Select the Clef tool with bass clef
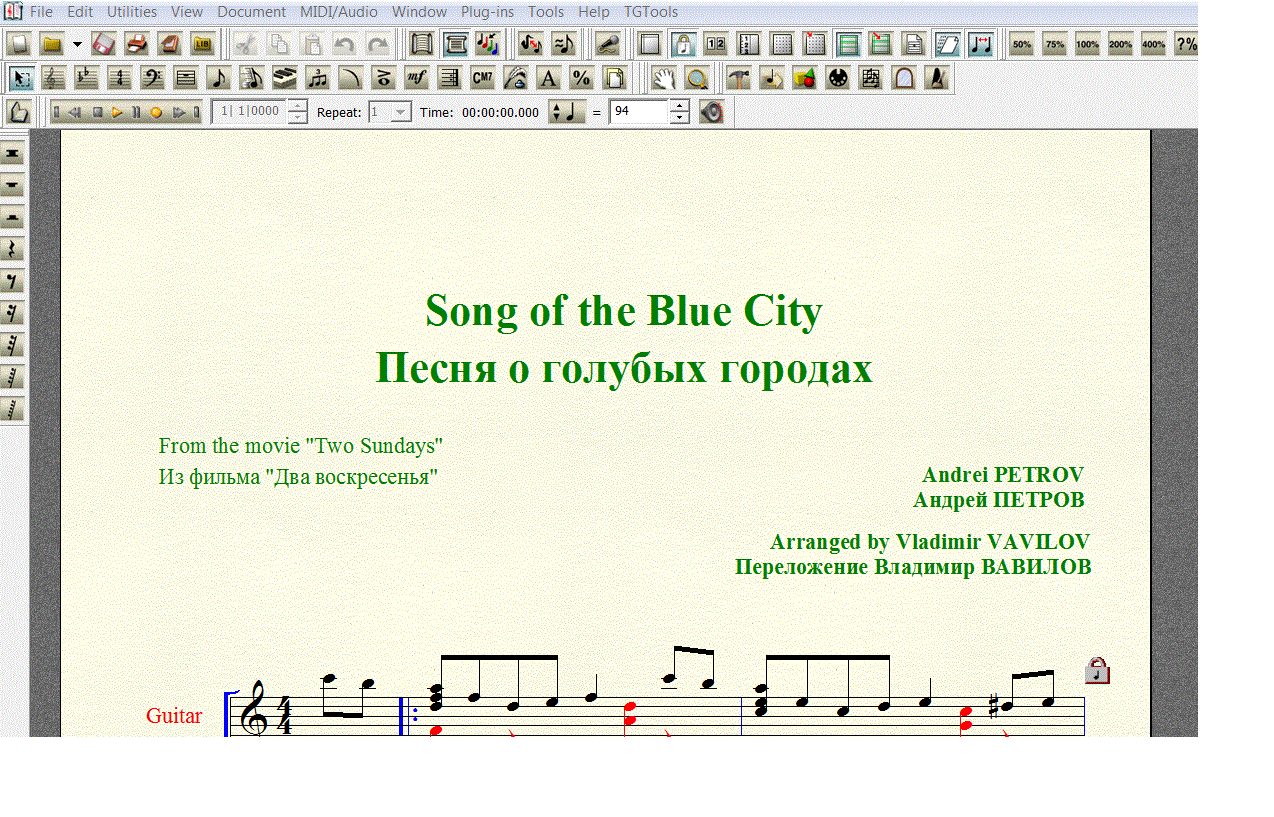 coord(153,78)
